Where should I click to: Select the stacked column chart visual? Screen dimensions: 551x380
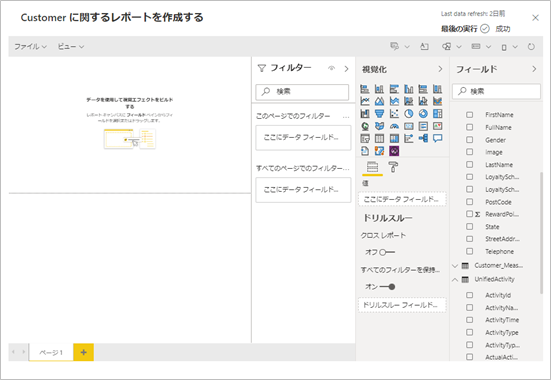[379, 89]
